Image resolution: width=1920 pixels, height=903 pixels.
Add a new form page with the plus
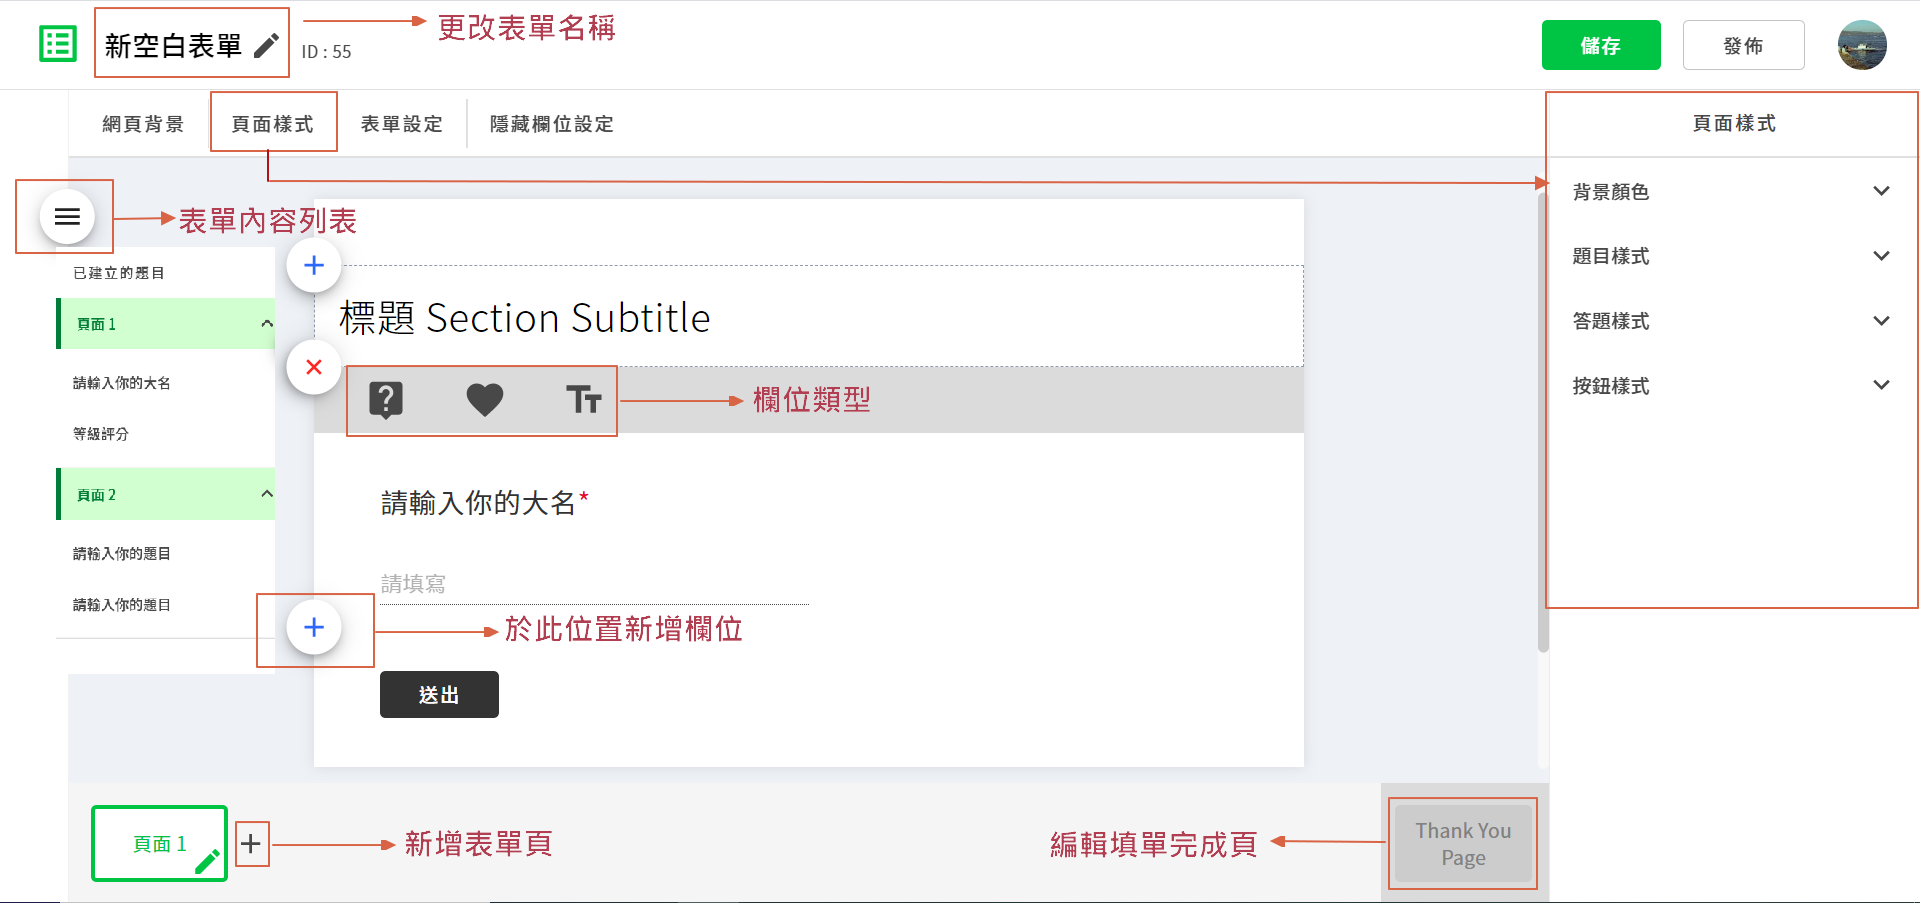pos(251,844)
